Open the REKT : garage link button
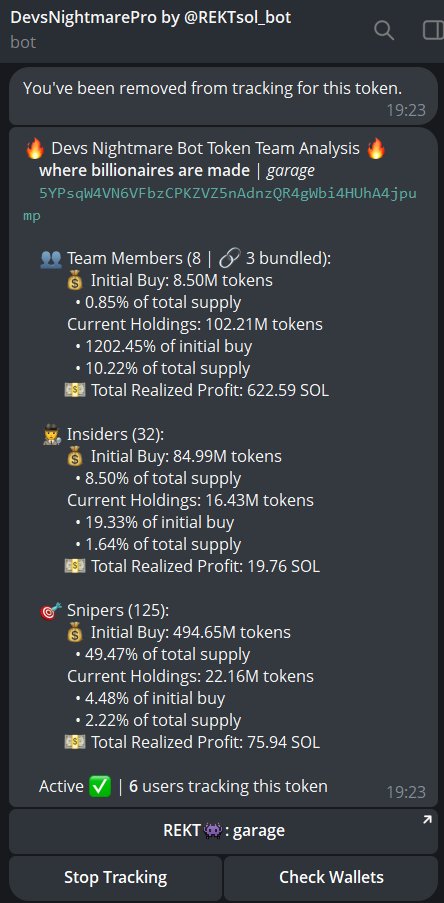Image resolution: width=444 pixels, height=903 pixels. point(223,831)
